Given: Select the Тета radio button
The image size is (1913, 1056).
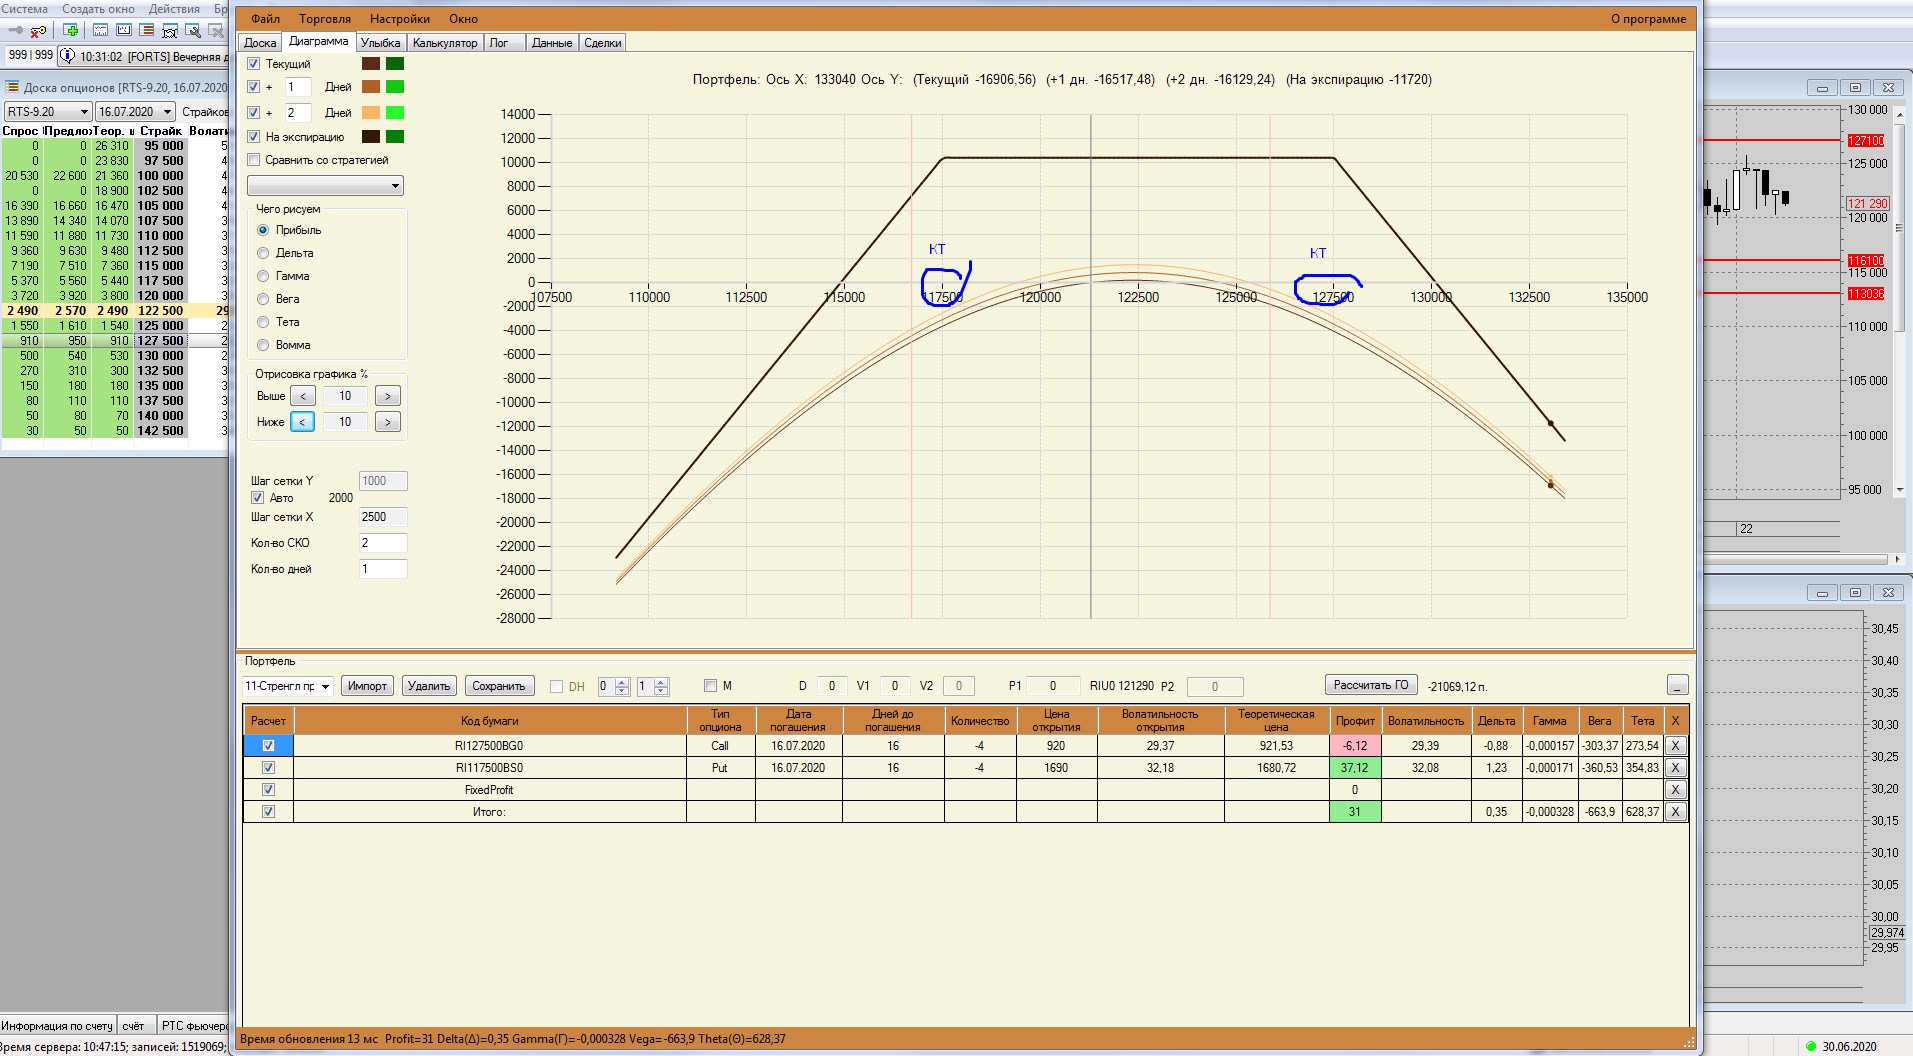Looking at the screenshot, I should (264, 322).
